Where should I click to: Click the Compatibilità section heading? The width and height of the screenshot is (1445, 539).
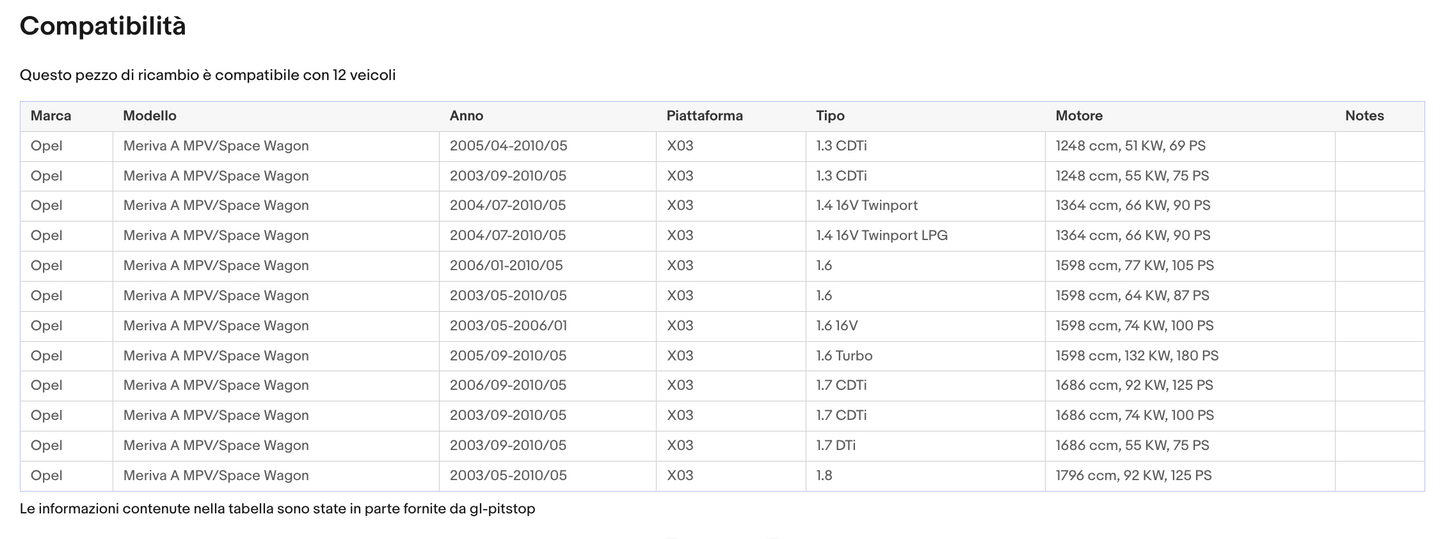103,27
